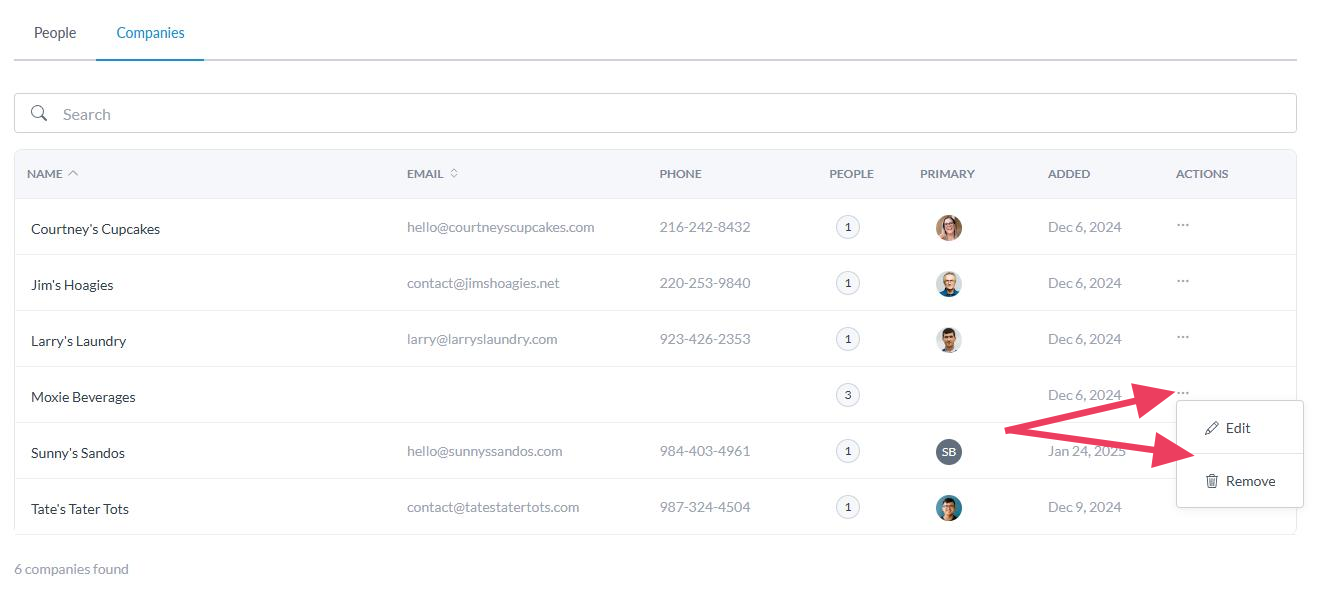Click the people count badge for Moxie Beverages

(847, 395)
